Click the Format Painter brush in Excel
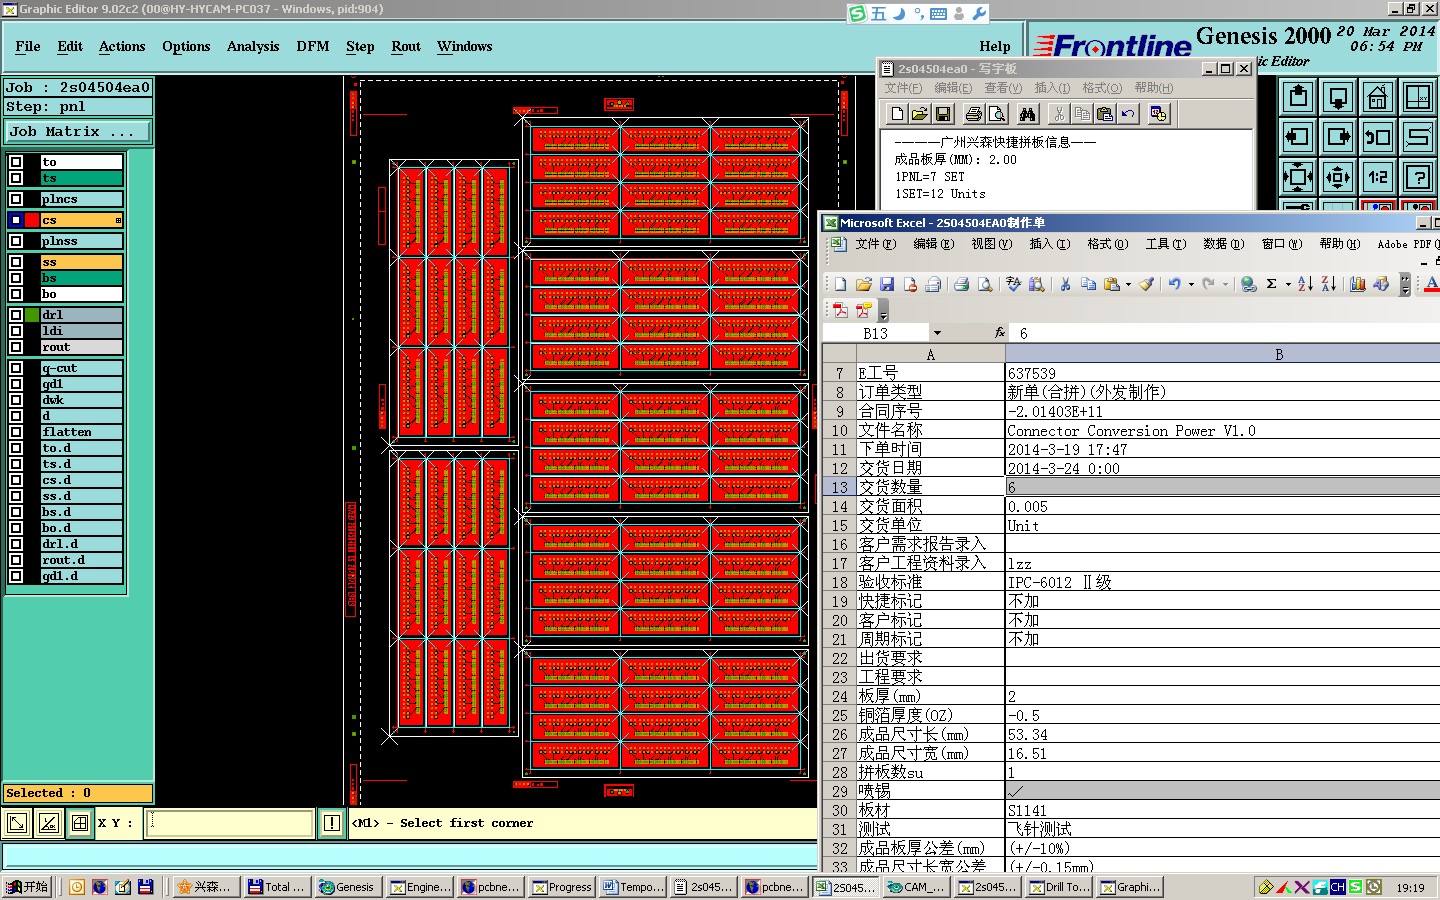The image size is (1440, 900). click(x=1147, y=284)
